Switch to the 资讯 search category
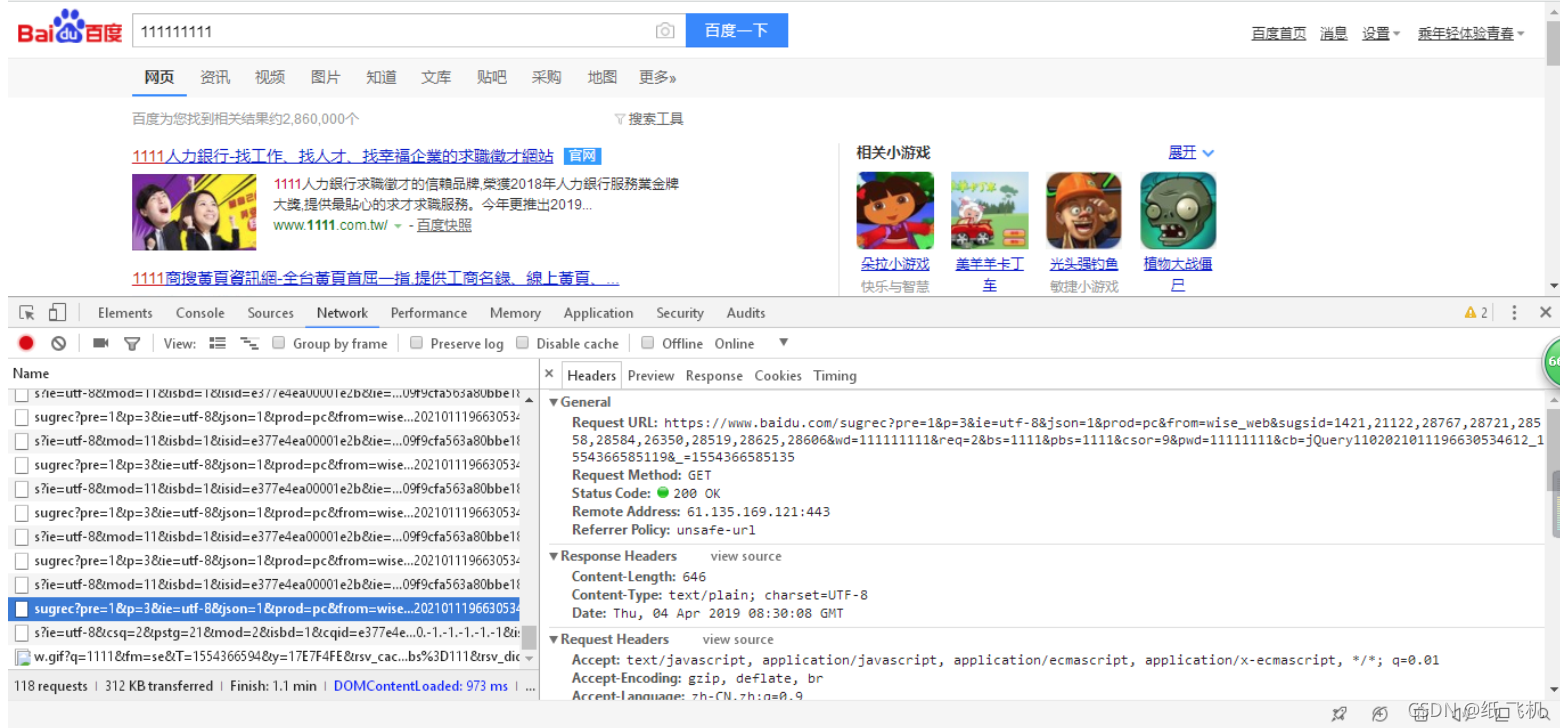The height and width of the screenshot is (728, 1560). (215, 77)
